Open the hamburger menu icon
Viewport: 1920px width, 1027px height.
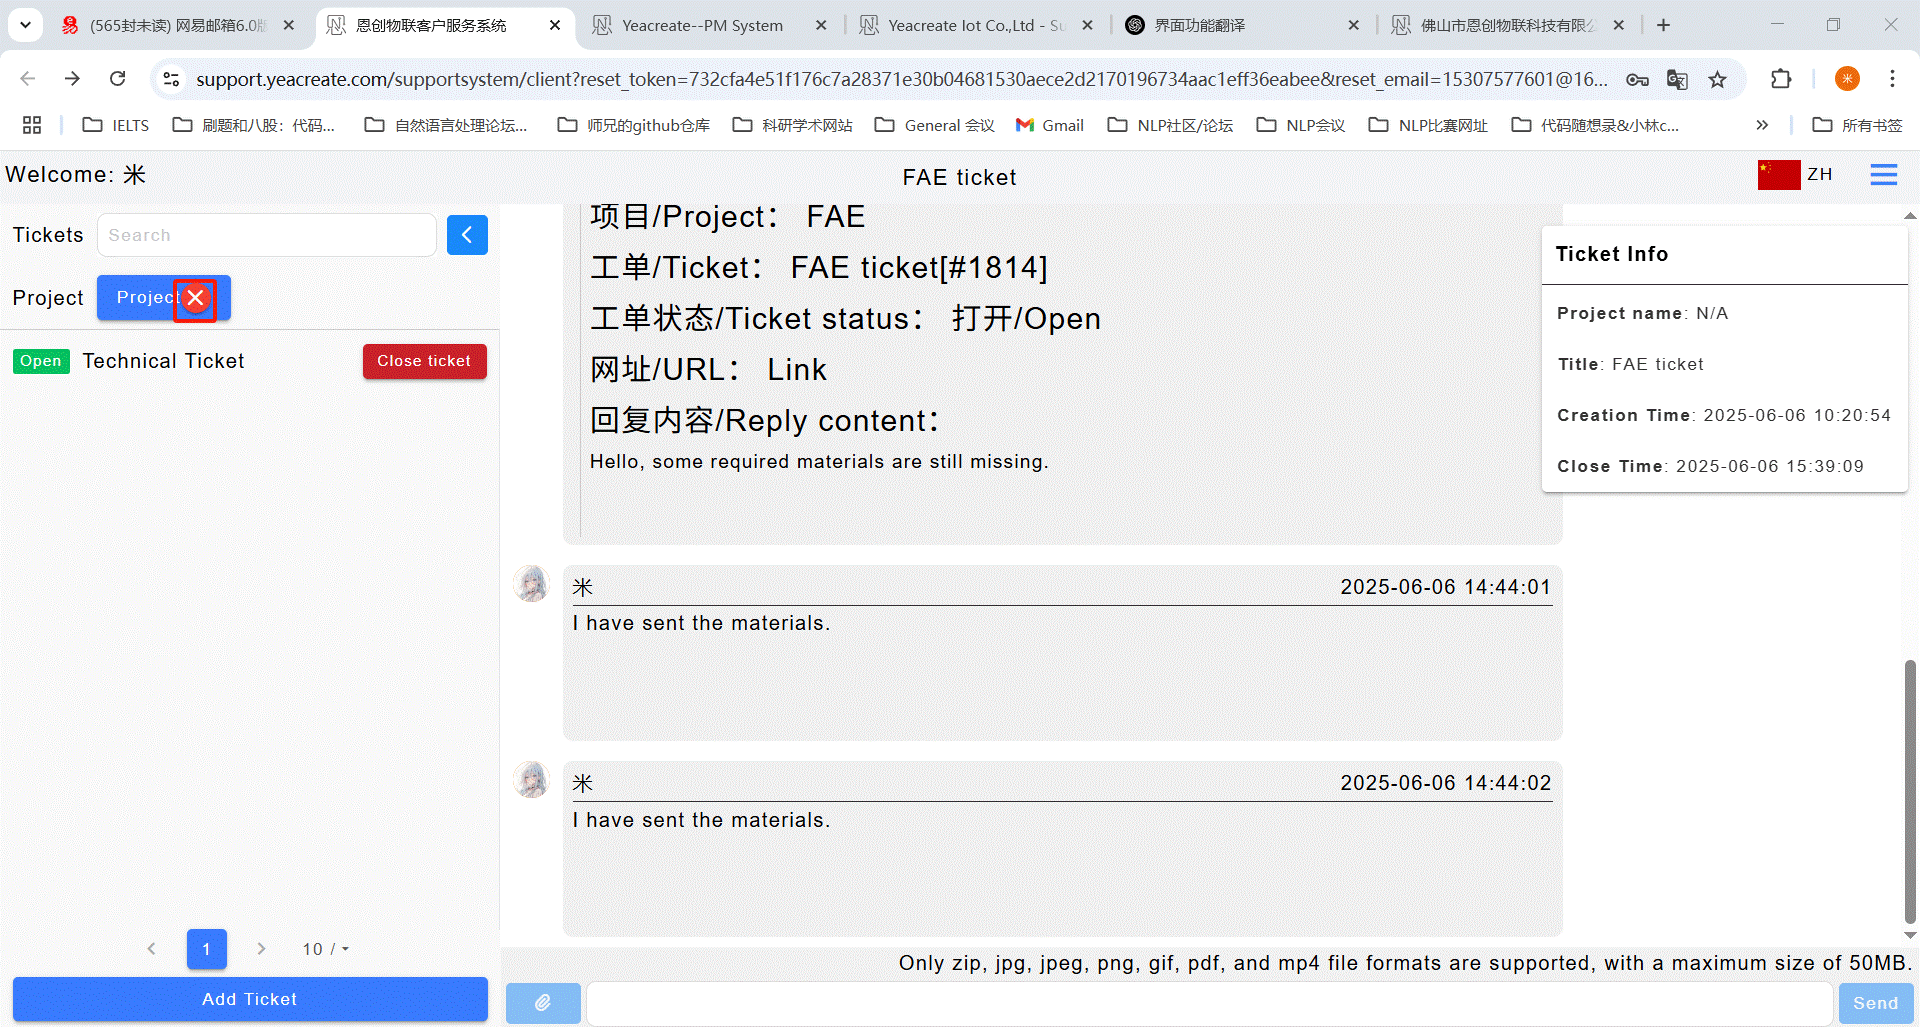tap(1883, 175)
